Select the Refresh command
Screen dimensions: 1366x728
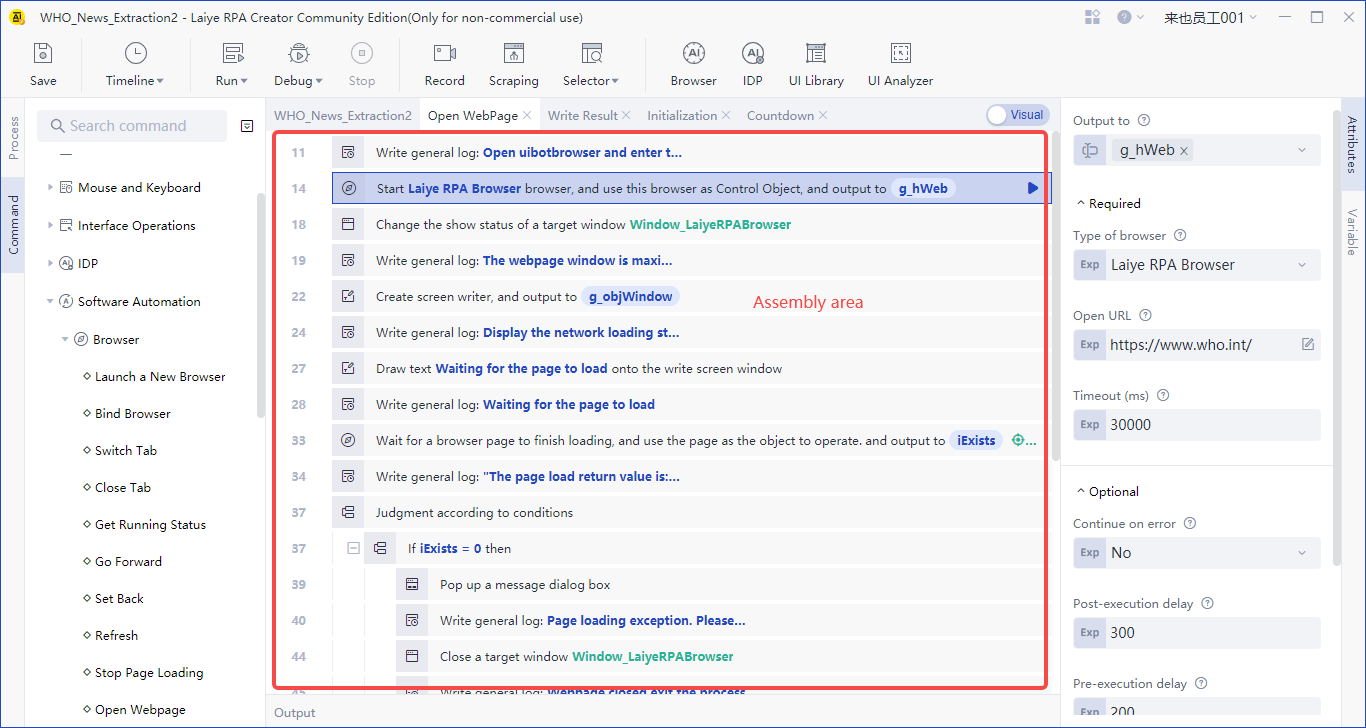click(x=116, y=636)
